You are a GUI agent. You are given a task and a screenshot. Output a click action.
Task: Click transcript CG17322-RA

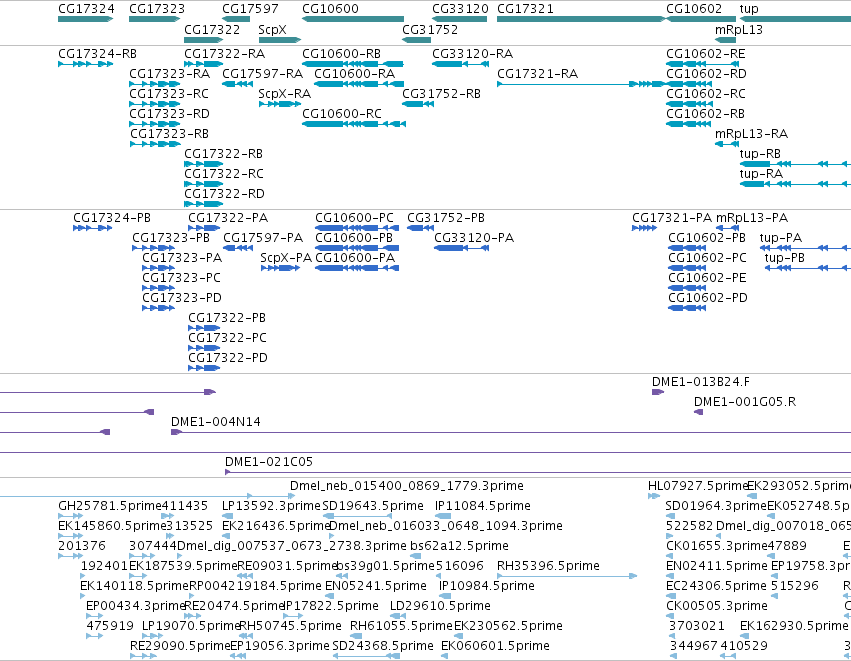tap(224, 54)
